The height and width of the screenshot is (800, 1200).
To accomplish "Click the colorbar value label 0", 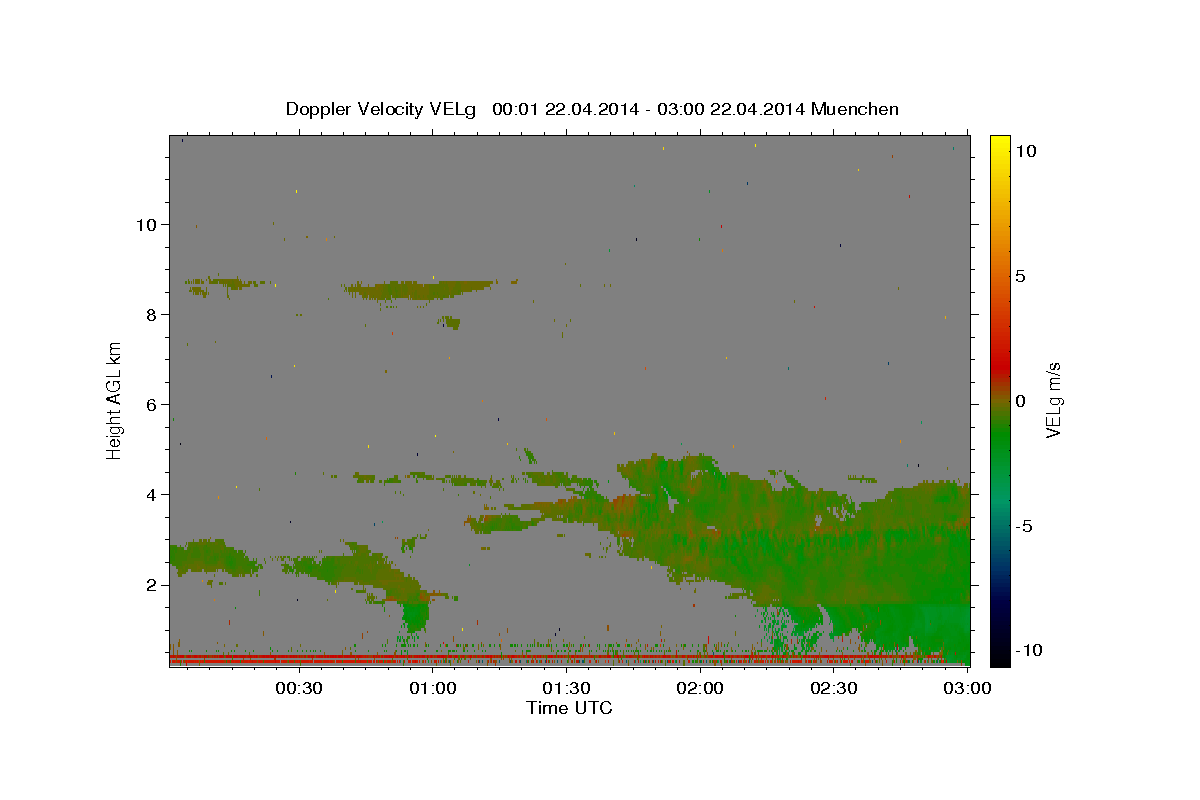I will click(1021, 400).
